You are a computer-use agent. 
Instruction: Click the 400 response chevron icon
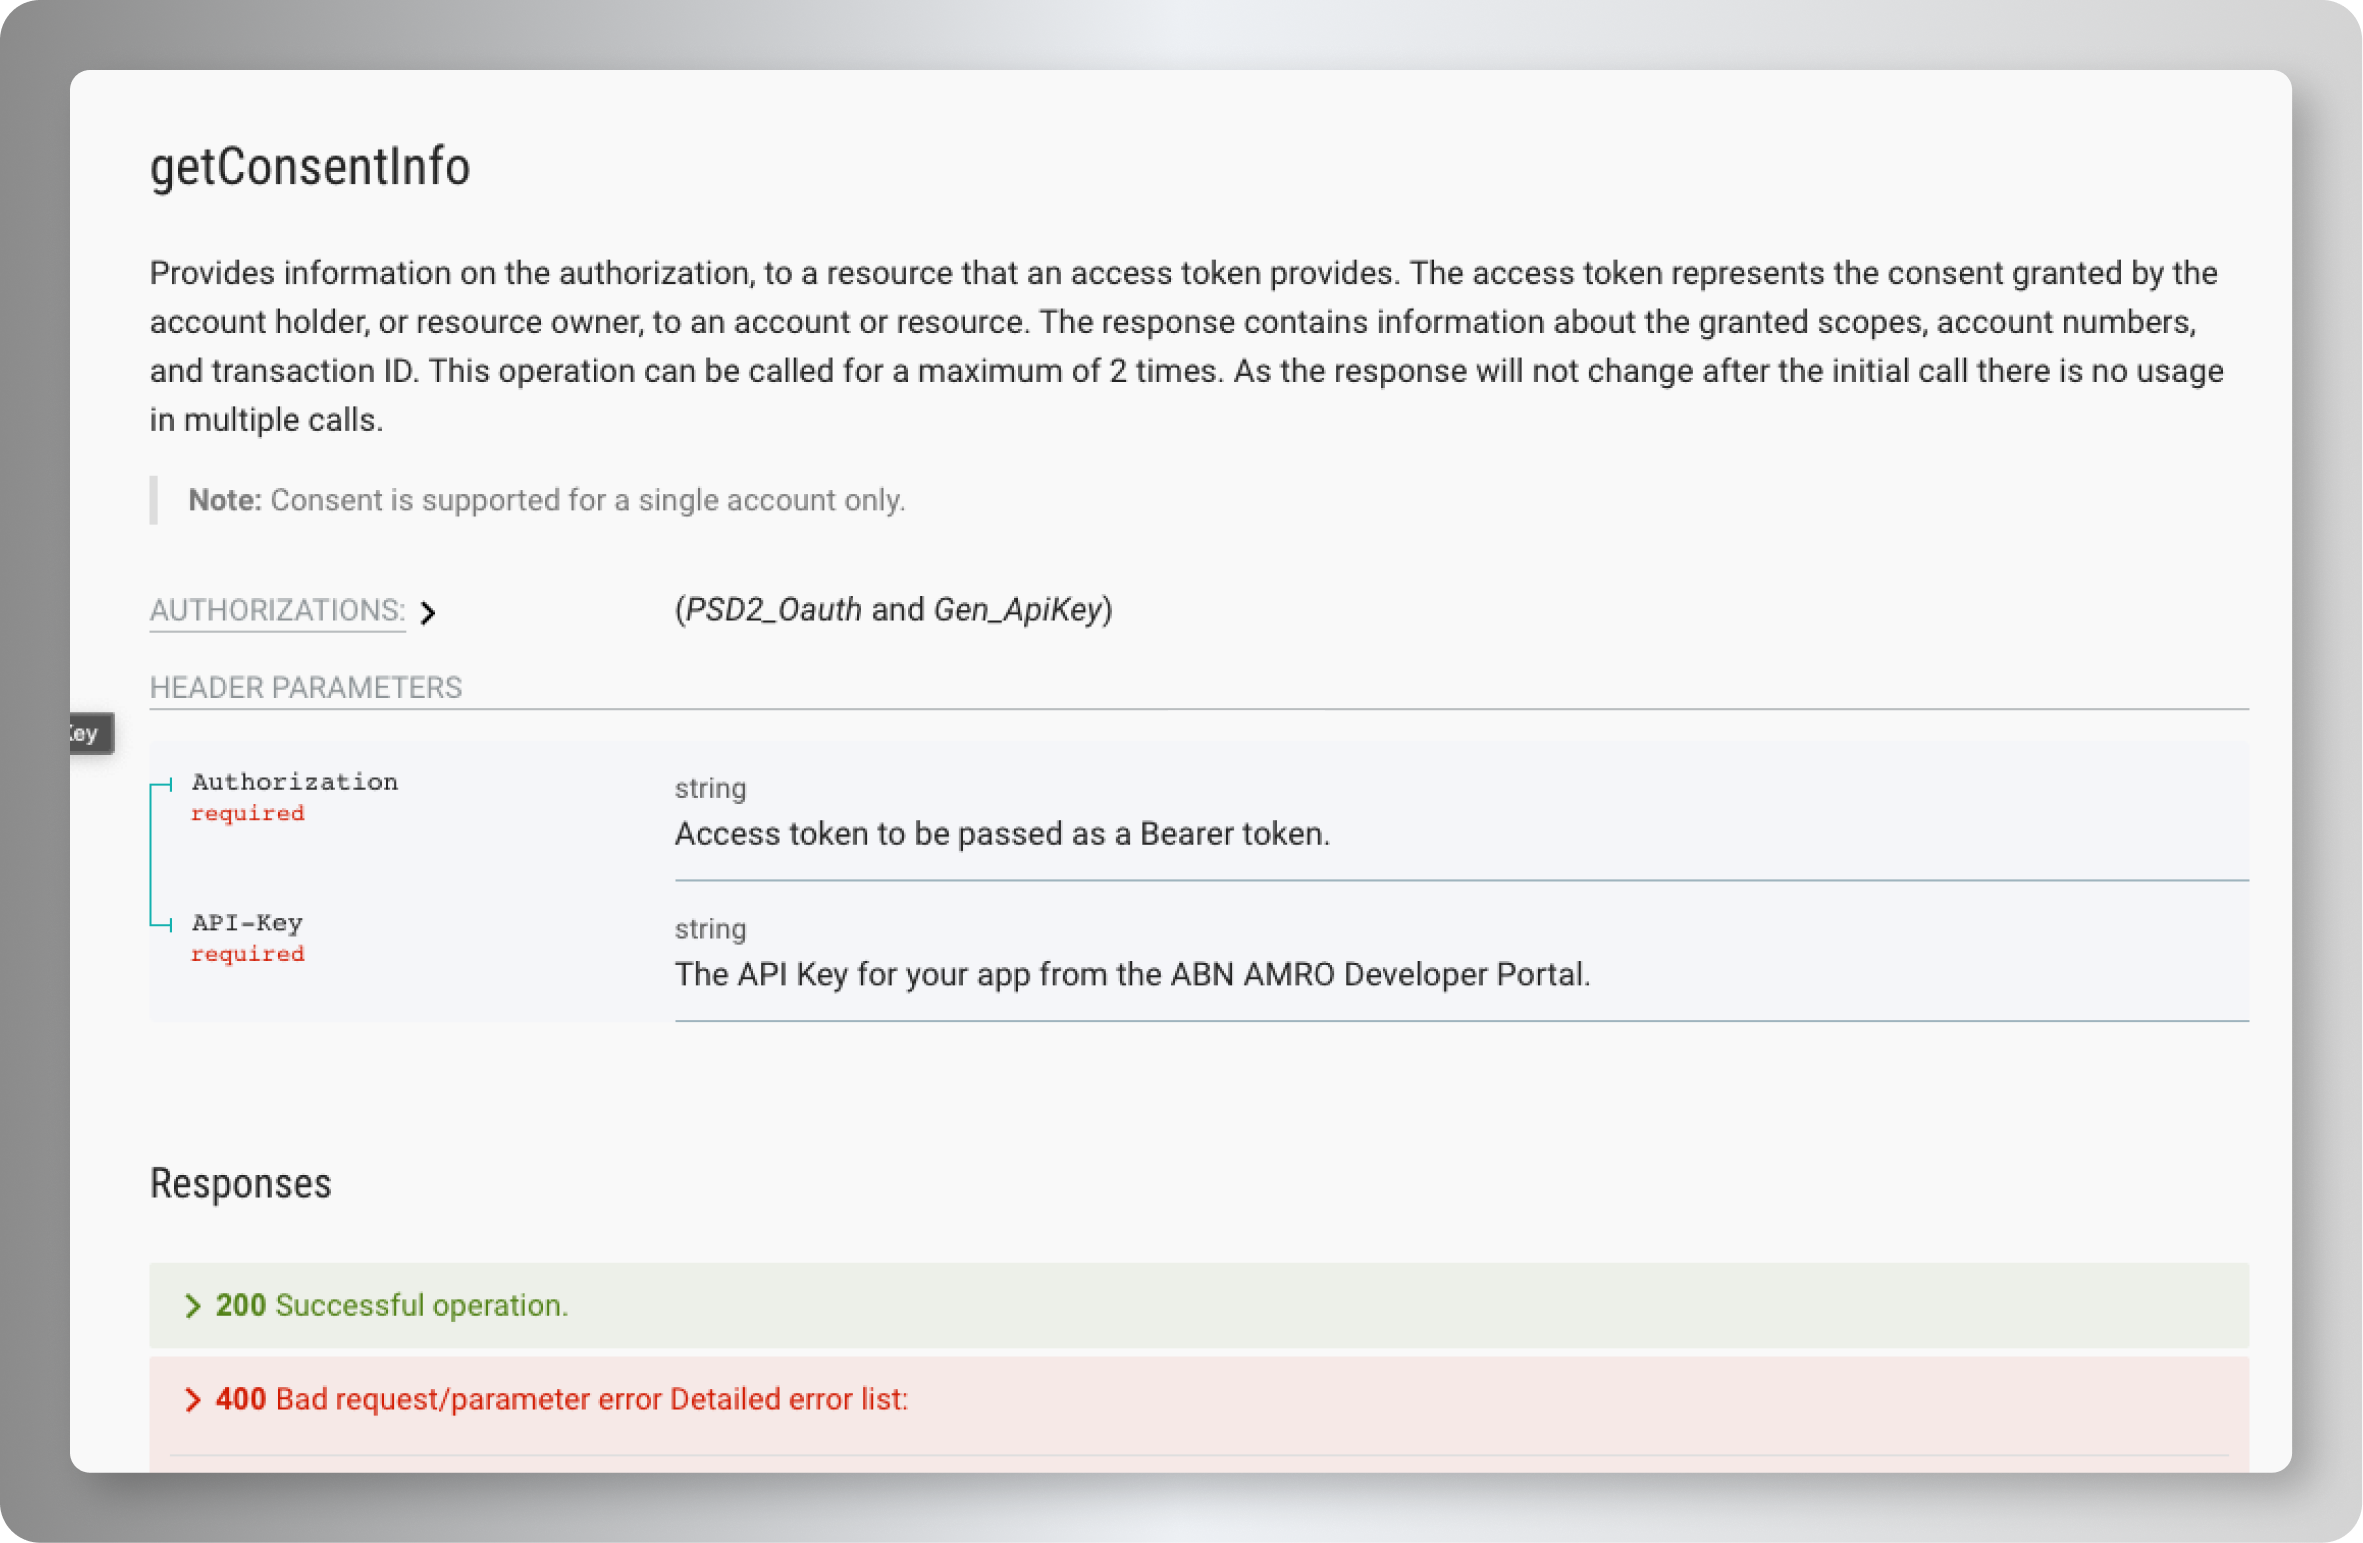[x=193, y=1400]
